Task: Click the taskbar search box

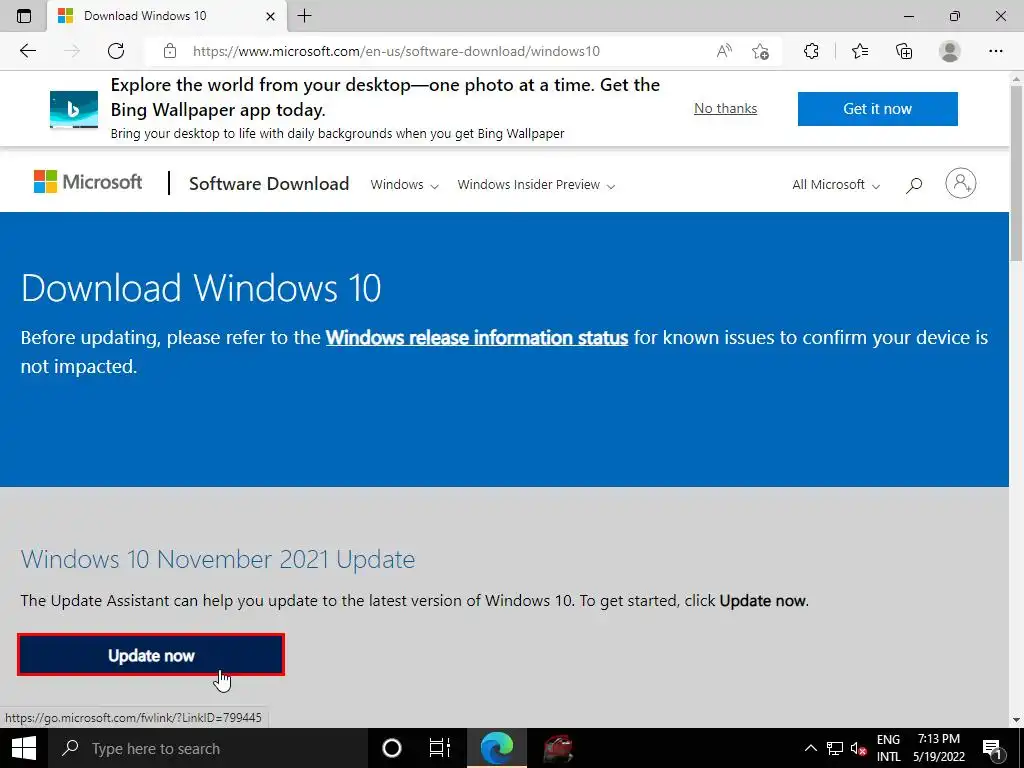Action: [207, 748]
